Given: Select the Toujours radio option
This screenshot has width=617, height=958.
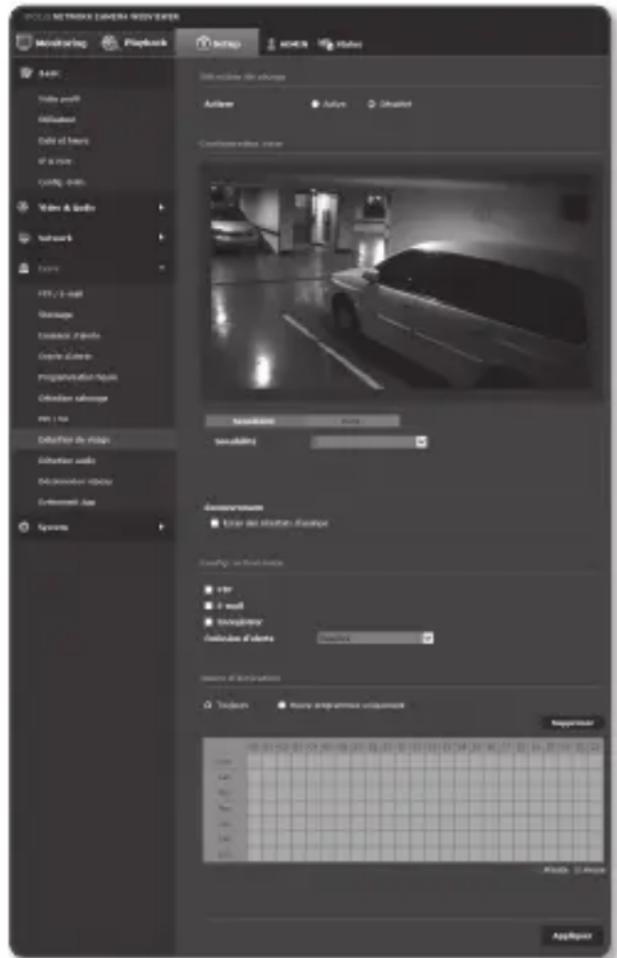Looking at the screenshot, I should tap(207, 704).
